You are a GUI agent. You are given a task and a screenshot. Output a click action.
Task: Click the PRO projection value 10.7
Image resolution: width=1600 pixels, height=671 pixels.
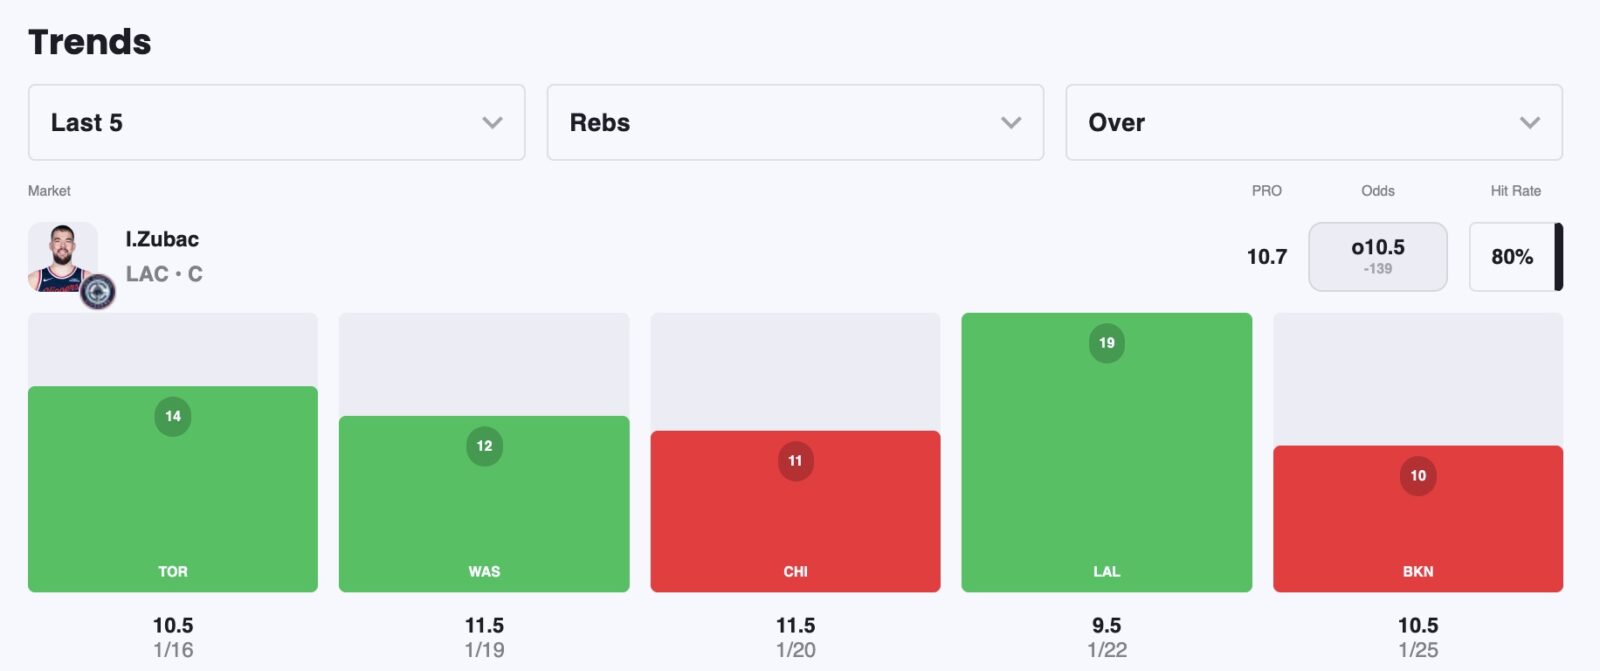[1266, 257]
